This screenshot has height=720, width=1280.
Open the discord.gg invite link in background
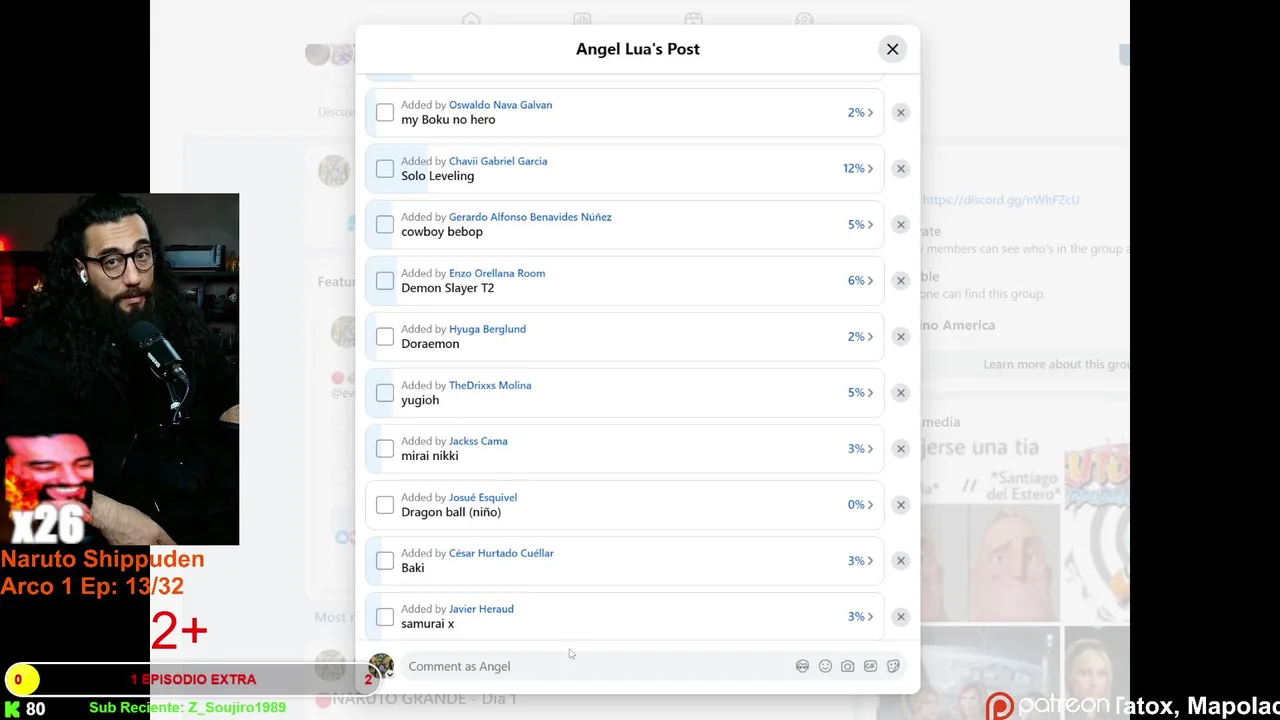pyautogui.click(x=1001, y=200)
